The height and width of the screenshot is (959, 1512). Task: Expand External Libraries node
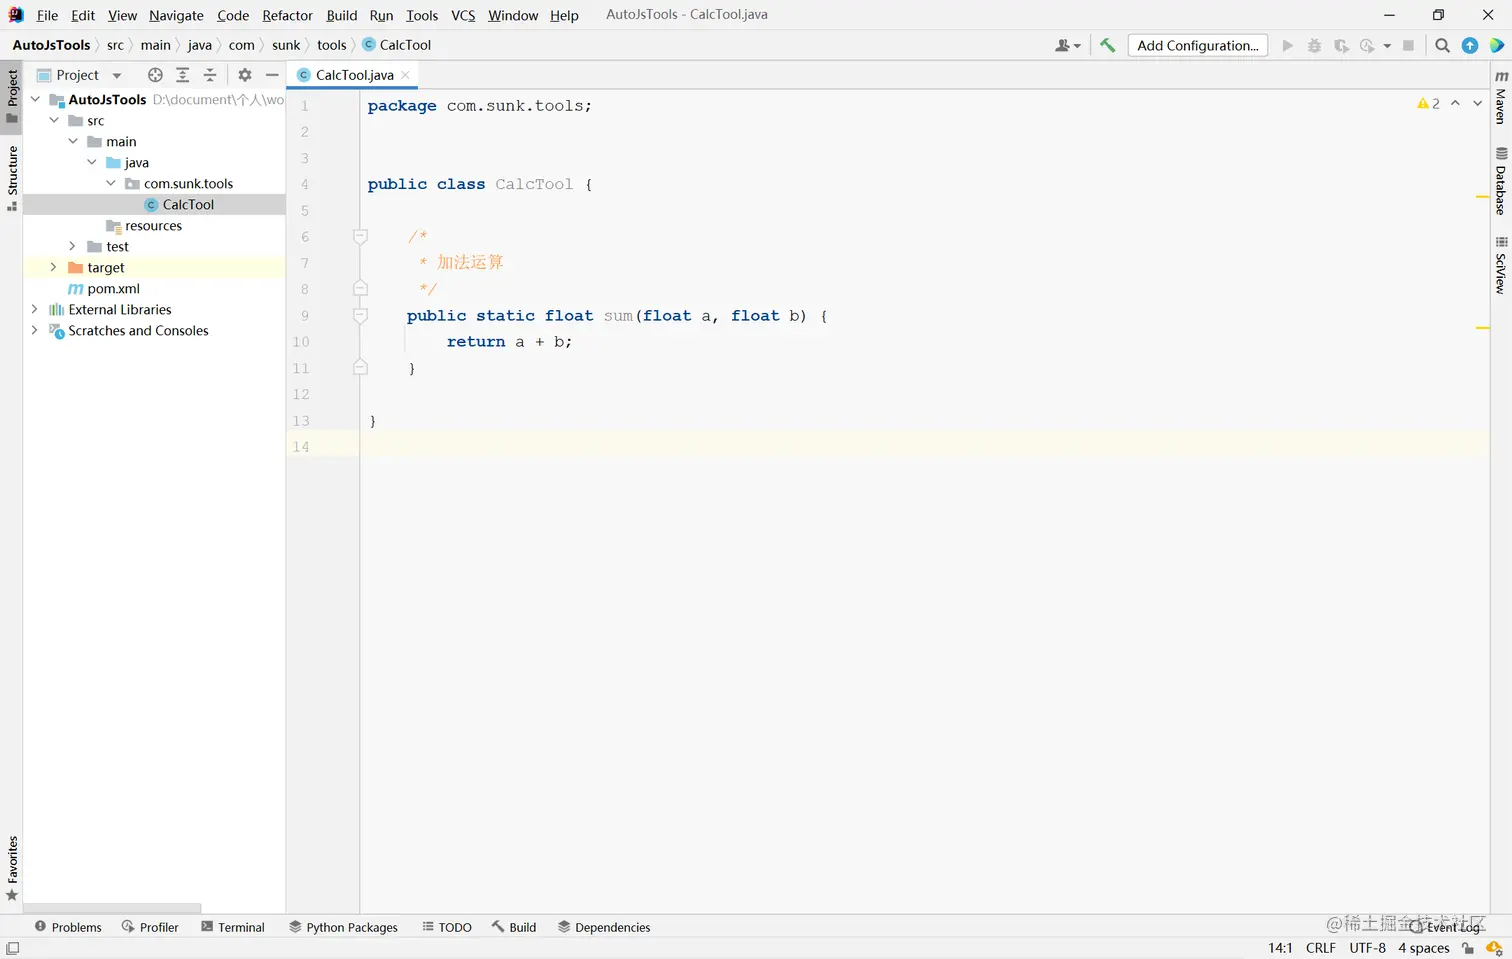click(x=34, y=309)
